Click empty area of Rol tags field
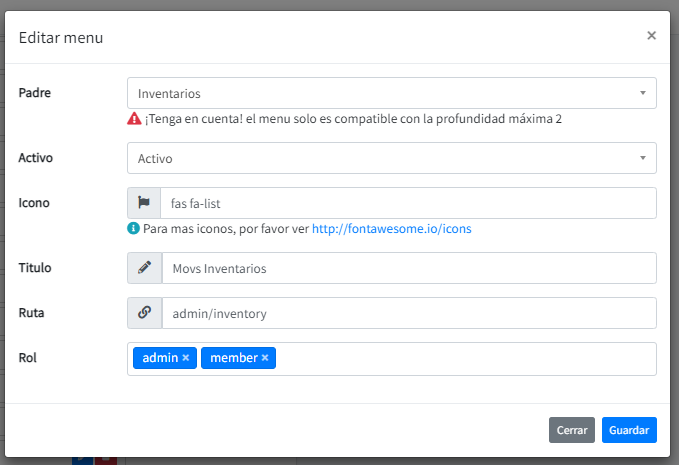679x465 pixels. click(x=460, y=358)
